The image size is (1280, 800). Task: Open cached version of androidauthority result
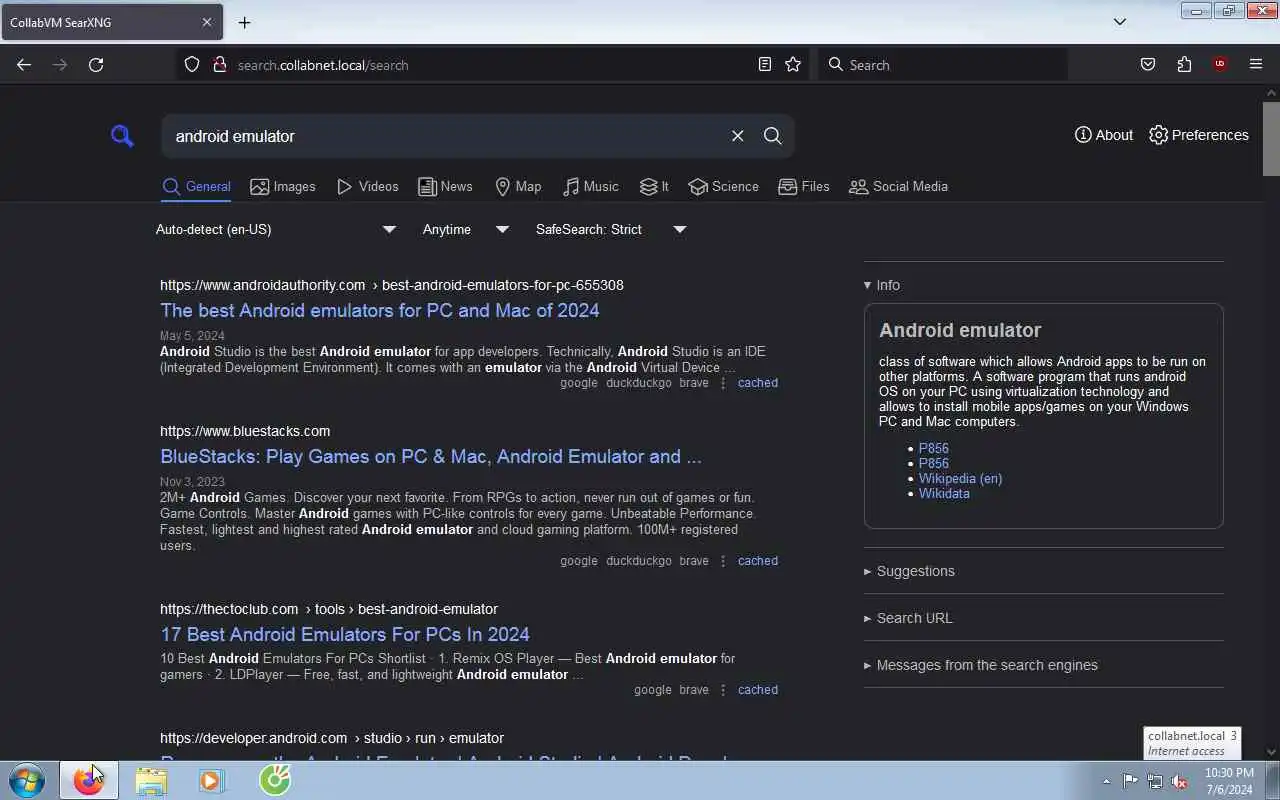(x=757, y=383)
